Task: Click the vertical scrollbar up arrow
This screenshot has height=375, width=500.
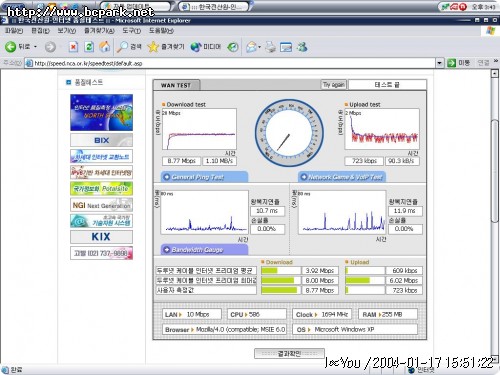Action: tap(495, 74)
